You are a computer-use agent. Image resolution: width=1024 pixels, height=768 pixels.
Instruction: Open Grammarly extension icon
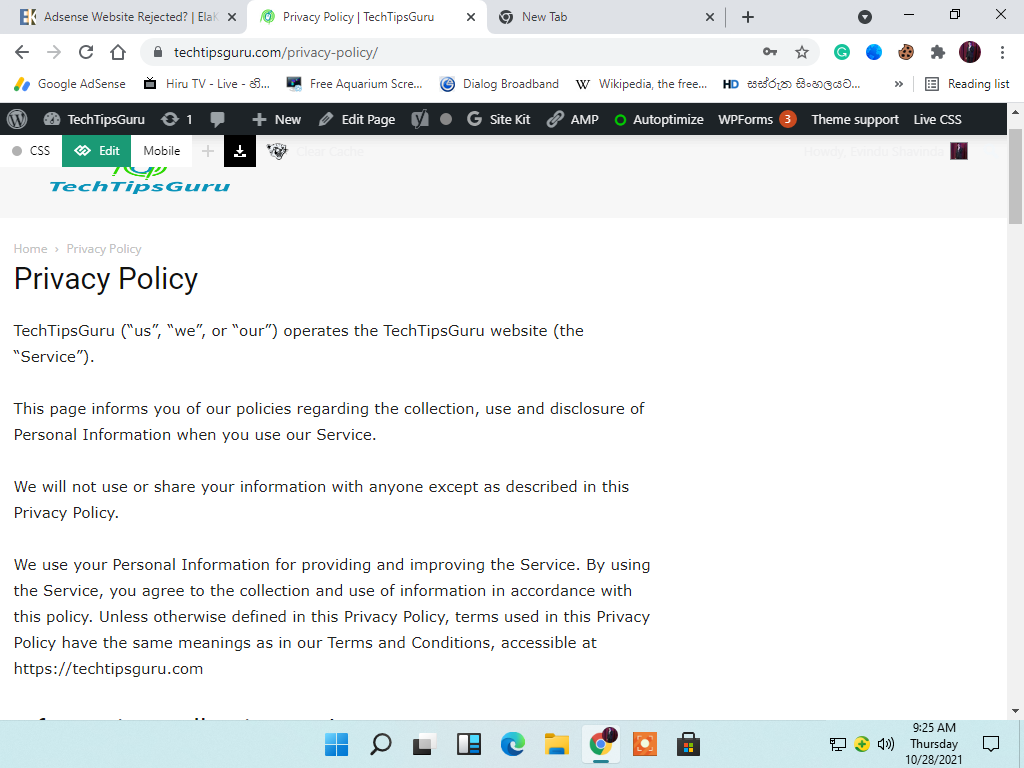click(x=842, y=52)
